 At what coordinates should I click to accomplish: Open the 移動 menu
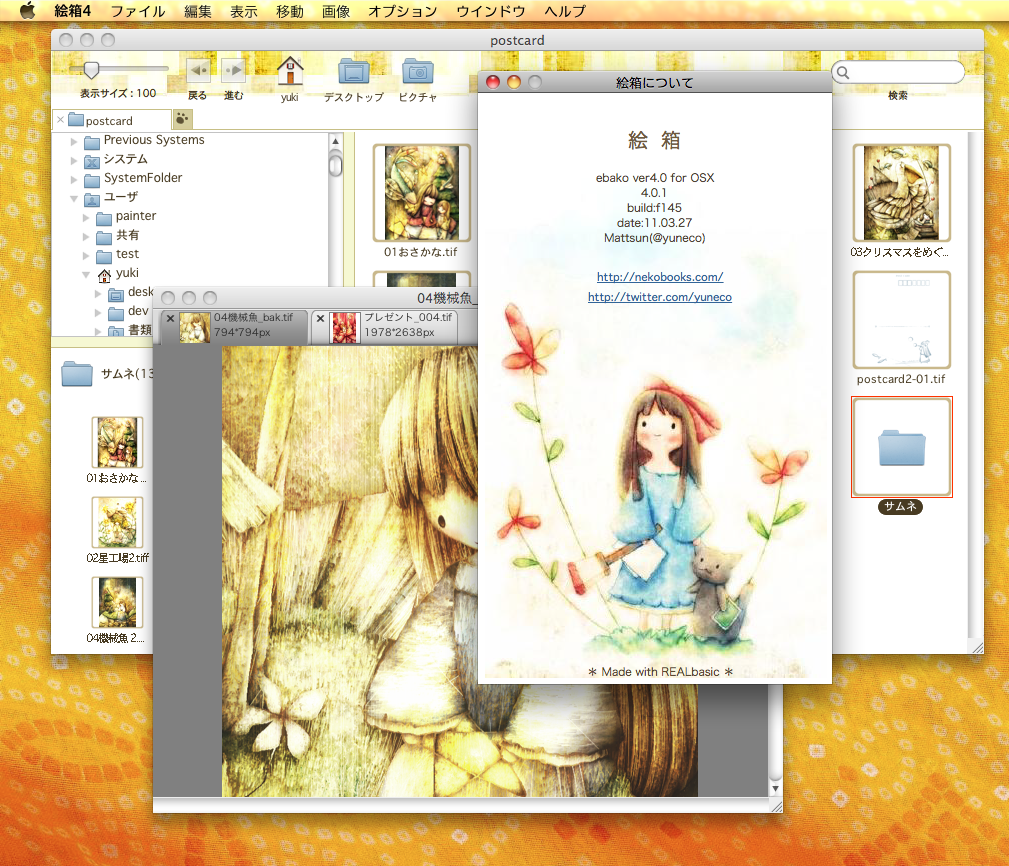[290, 11]
